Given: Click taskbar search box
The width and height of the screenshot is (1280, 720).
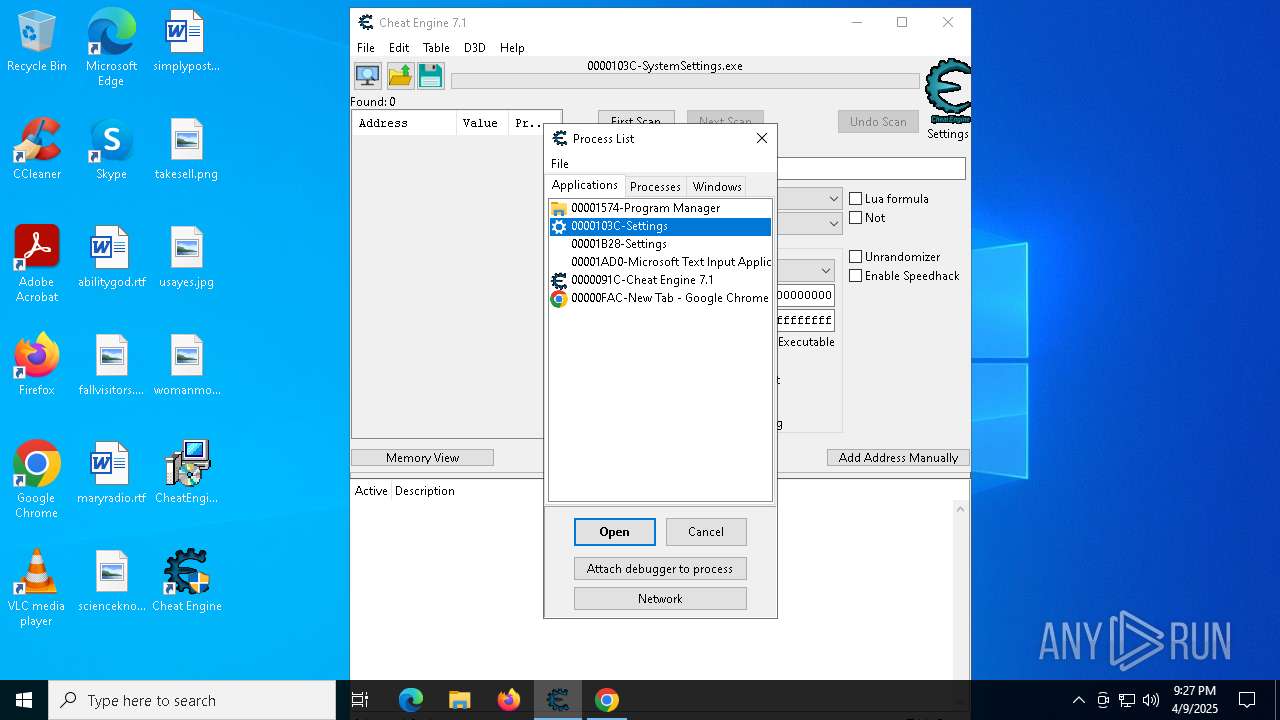Looking at the screenshot, I should [192, 700].
